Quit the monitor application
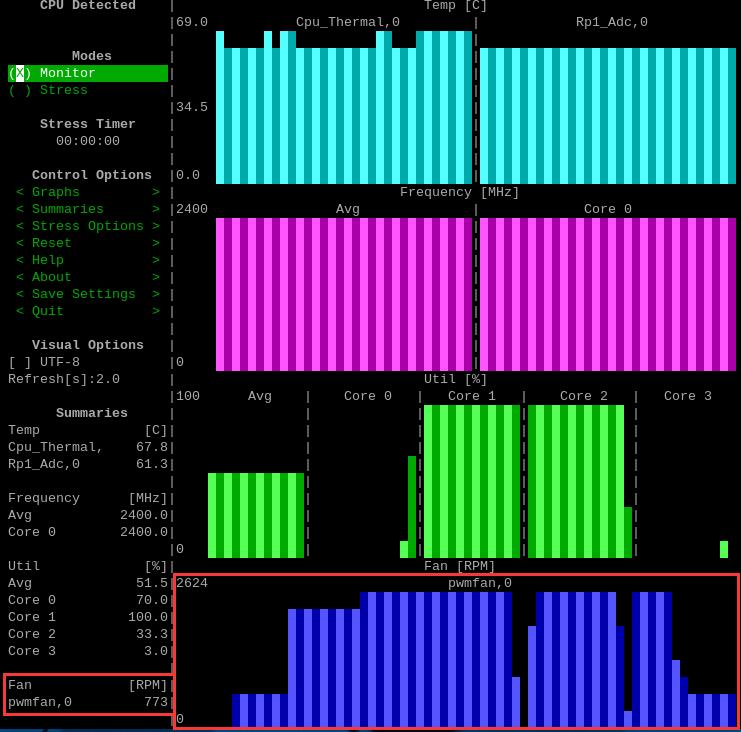Image resolution: width=741 pixels, height=732 pixels. pyautogui.click(x=87, y=311)
